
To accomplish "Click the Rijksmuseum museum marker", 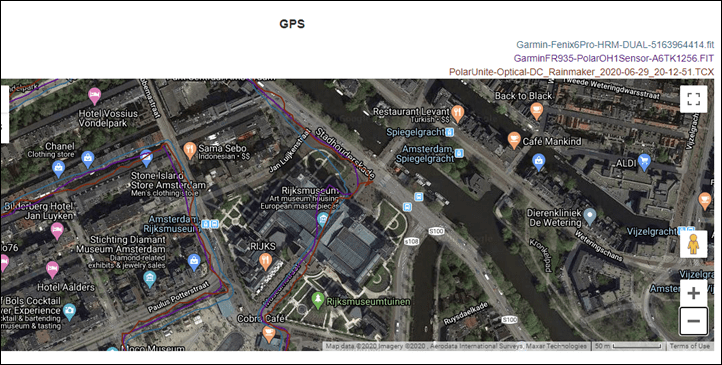I will pos(323,219).
